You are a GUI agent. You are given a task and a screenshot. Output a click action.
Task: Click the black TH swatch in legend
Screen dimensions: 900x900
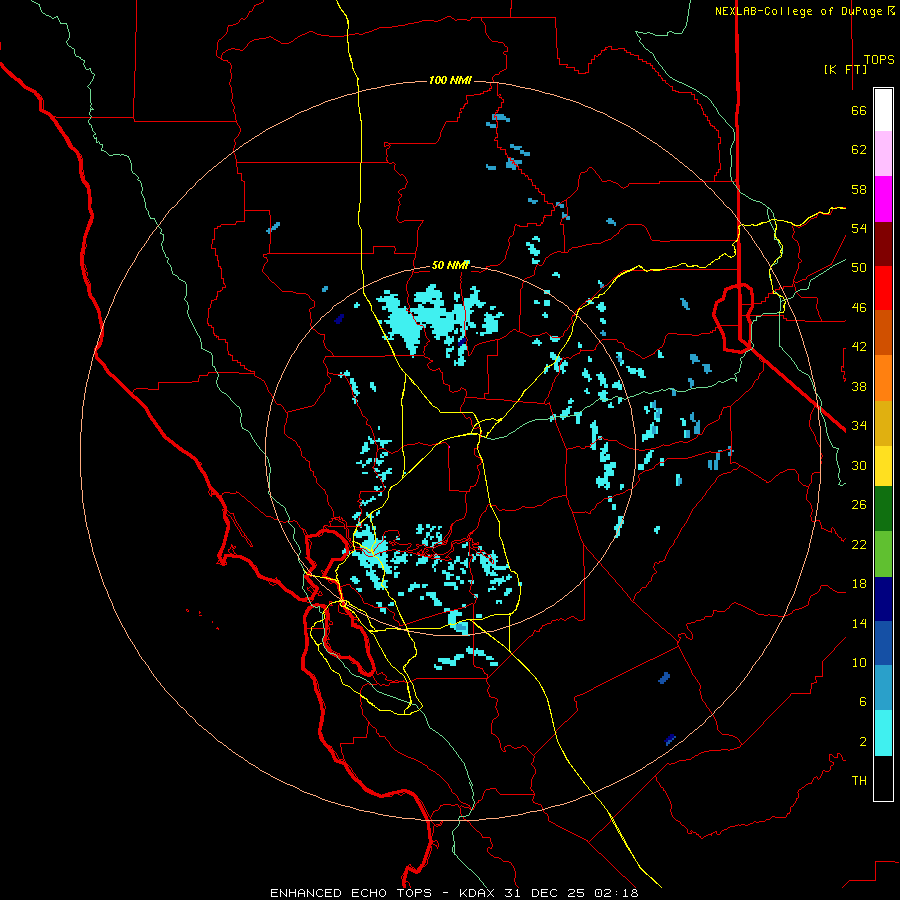[883, 778]
